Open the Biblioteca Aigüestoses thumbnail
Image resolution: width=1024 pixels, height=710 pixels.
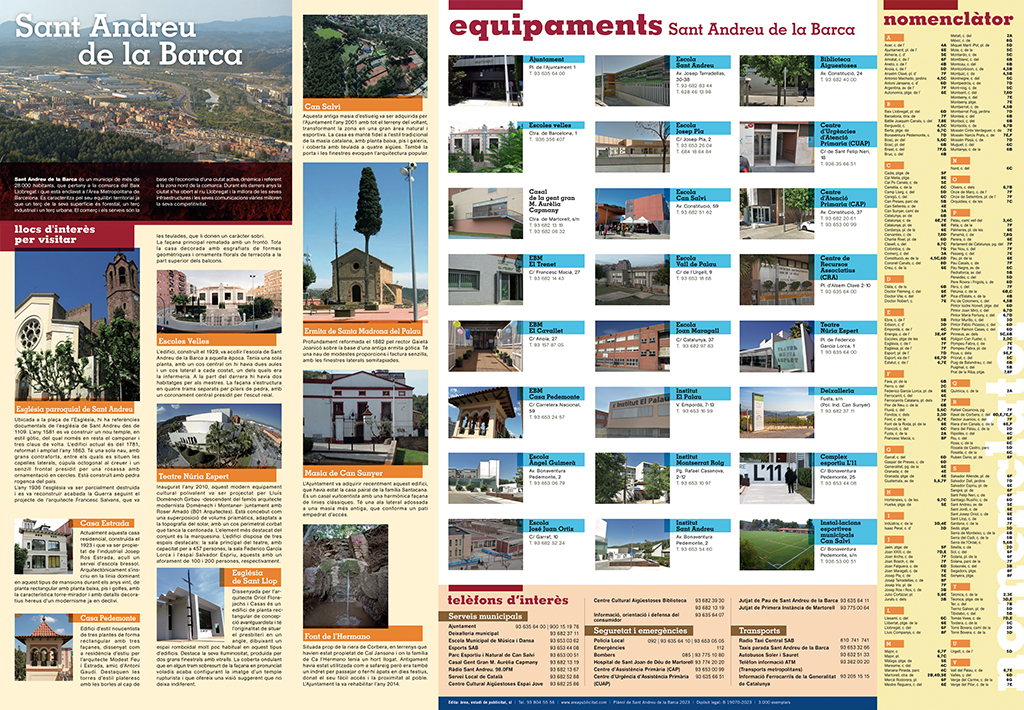(x=776, y=80)
